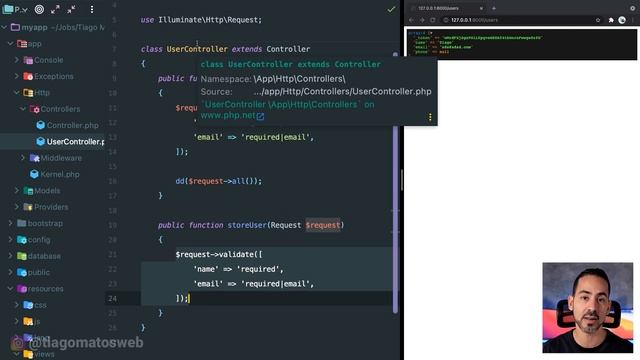
Task: Click the Console folder icon
Action: tap(28, 60)
